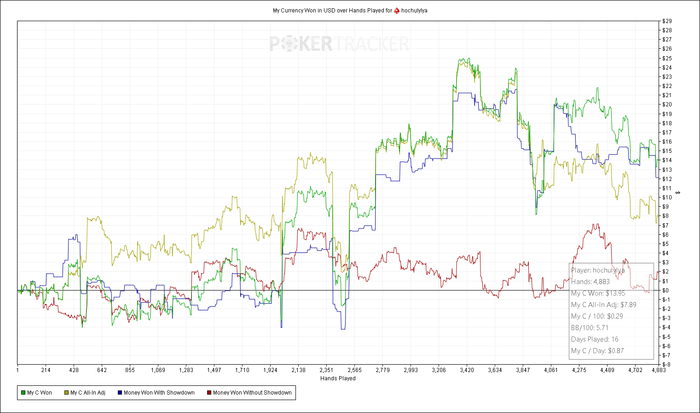Click the 2,993 x-axis tick label
This screenshot has width=700, height=413.
411,370
